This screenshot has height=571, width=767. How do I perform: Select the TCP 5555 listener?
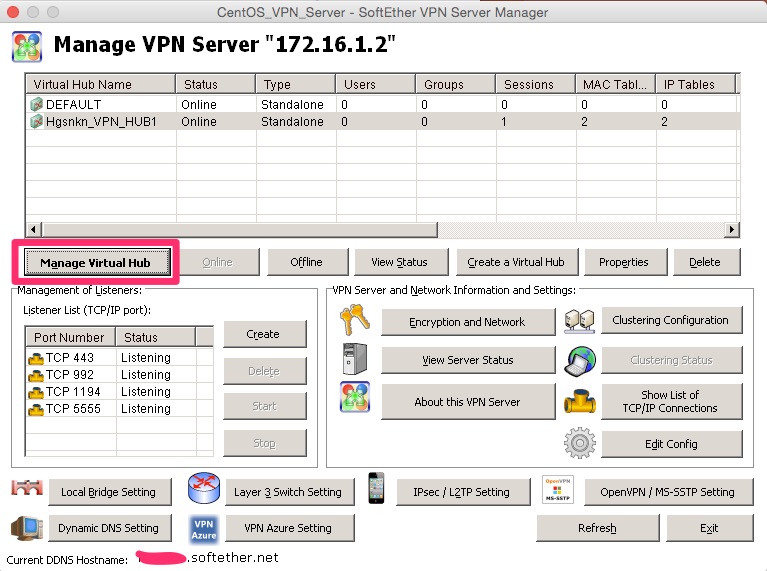coord(119,409)
